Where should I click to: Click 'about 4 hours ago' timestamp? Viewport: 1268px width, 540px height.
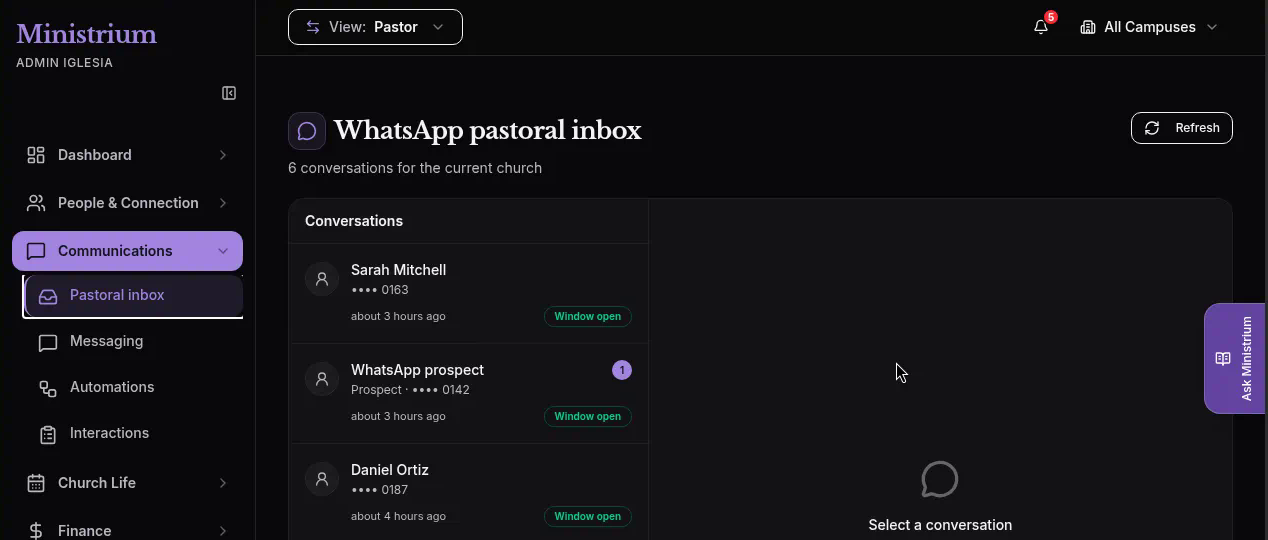398,516
